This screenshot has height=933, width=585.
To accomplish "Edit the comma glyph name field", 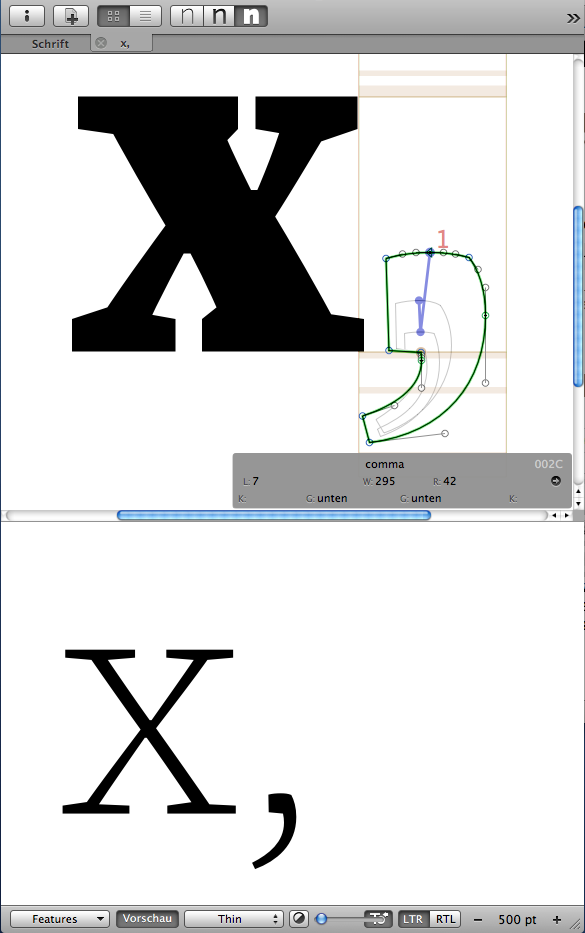I will click(x=384, y=464).
